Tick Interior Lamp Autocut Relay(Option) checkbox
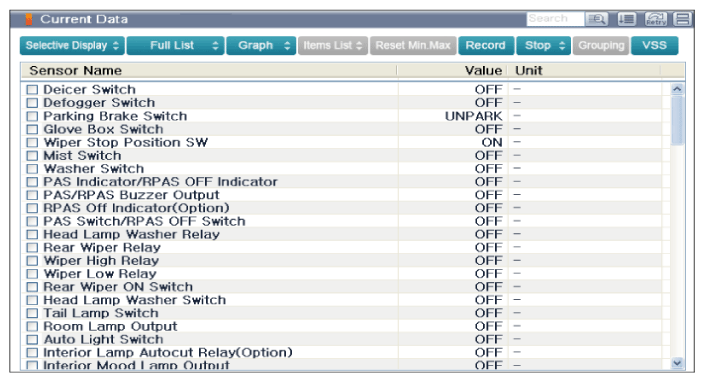Viewport: 704px width, 382px height. pyautogui.click(x=32, y=352)
